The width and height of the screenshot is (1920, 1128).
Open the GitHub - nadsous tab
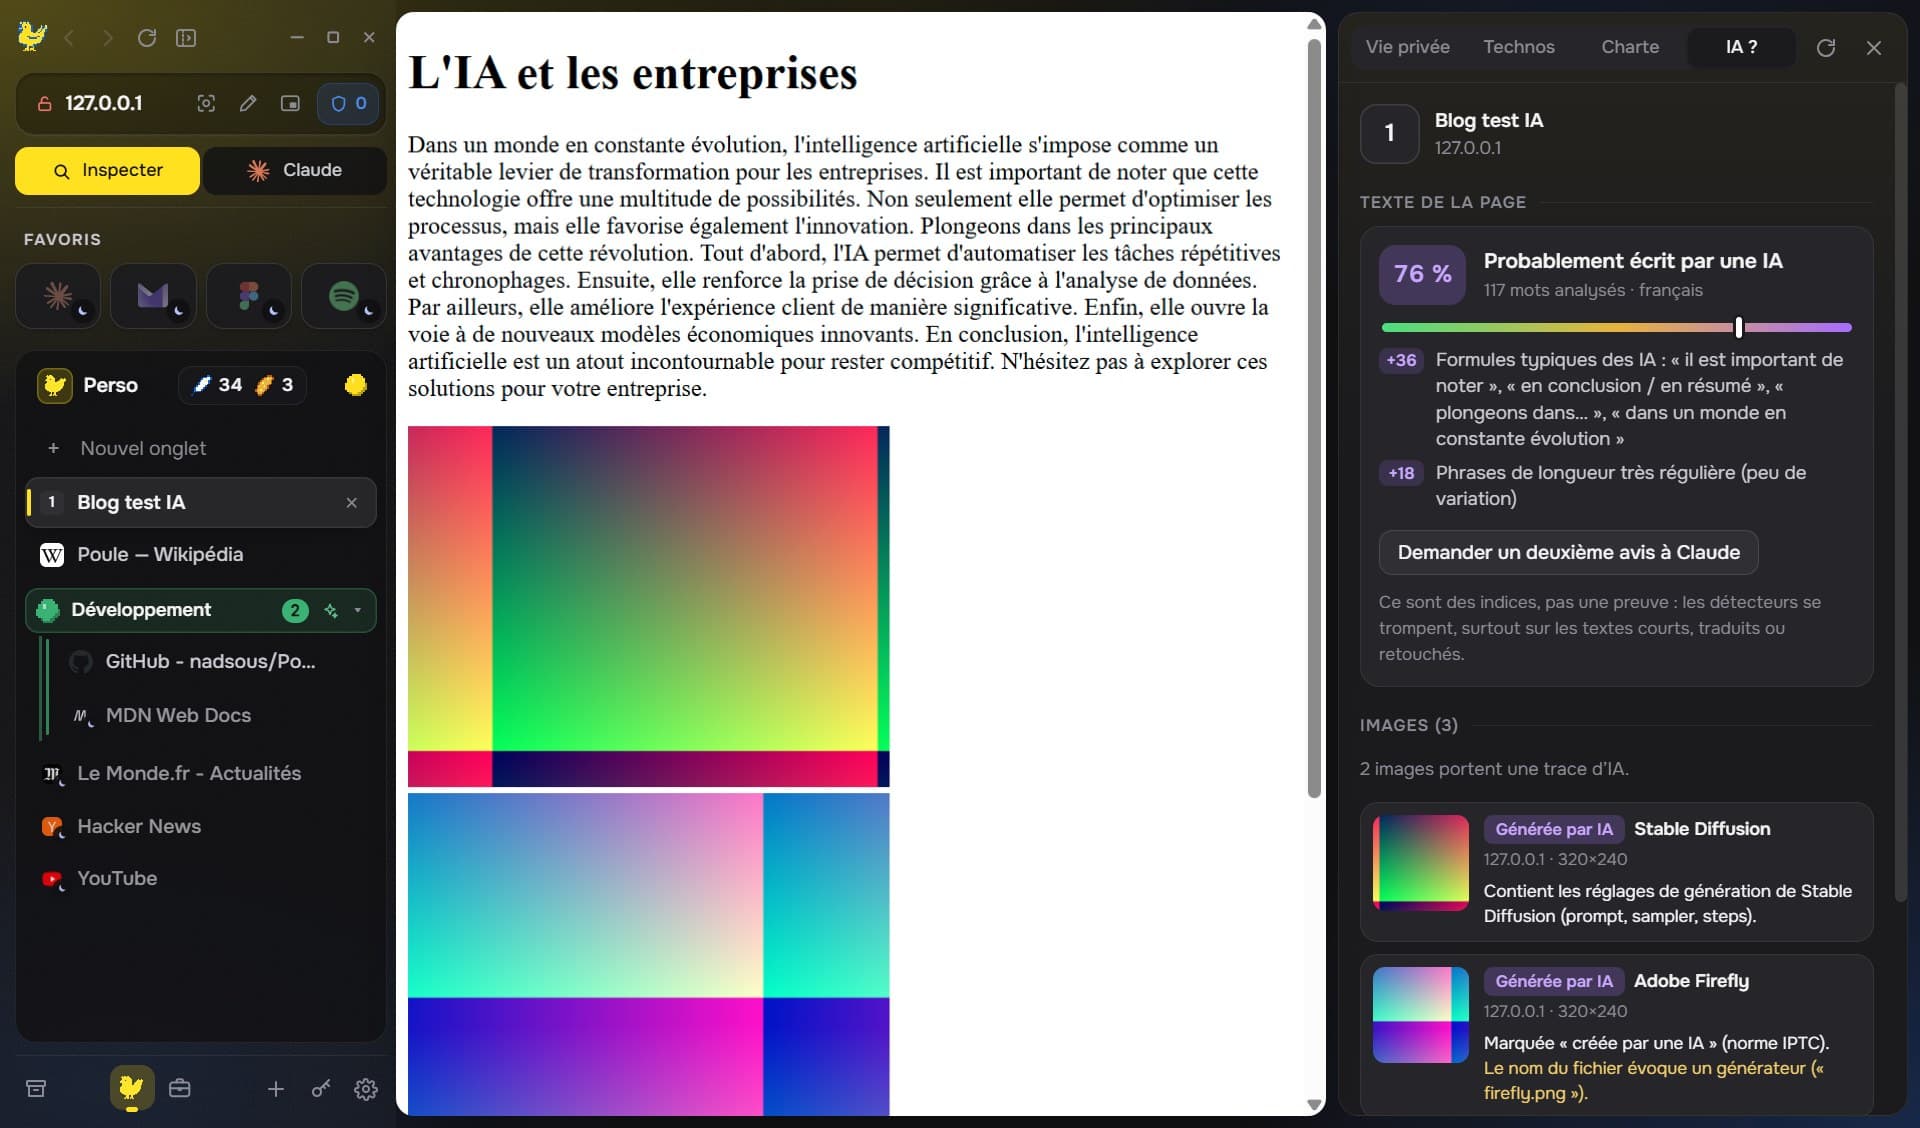click(210, 662)
